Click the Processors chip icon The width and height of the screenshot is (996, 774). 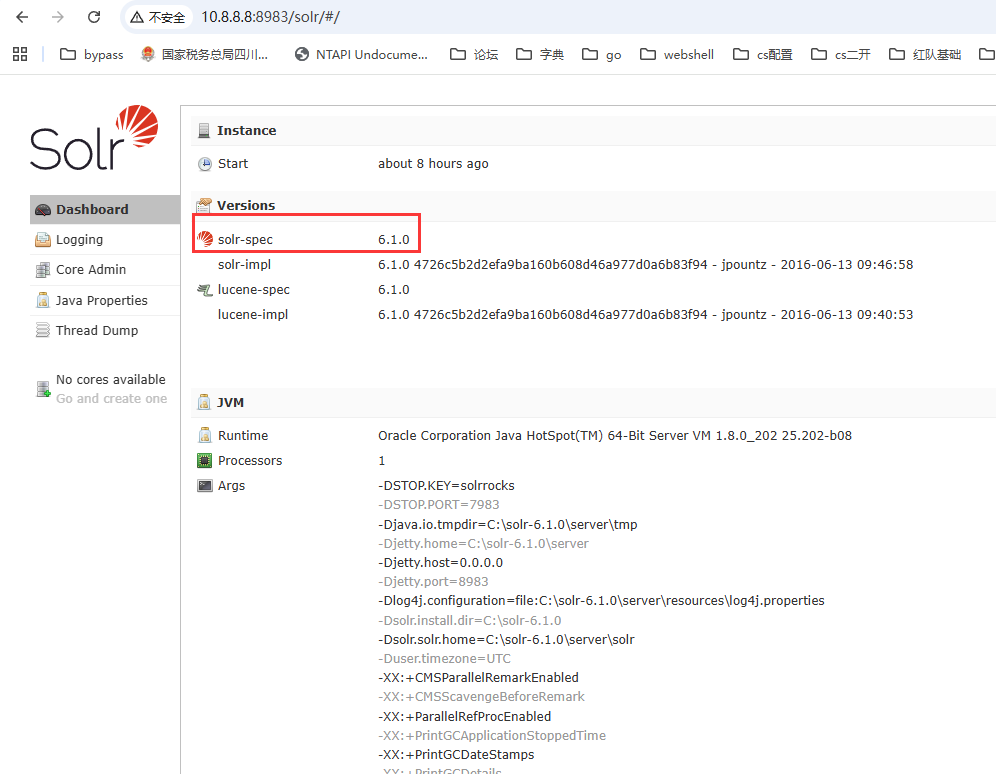pyautogui.click(x=205, y=461)
